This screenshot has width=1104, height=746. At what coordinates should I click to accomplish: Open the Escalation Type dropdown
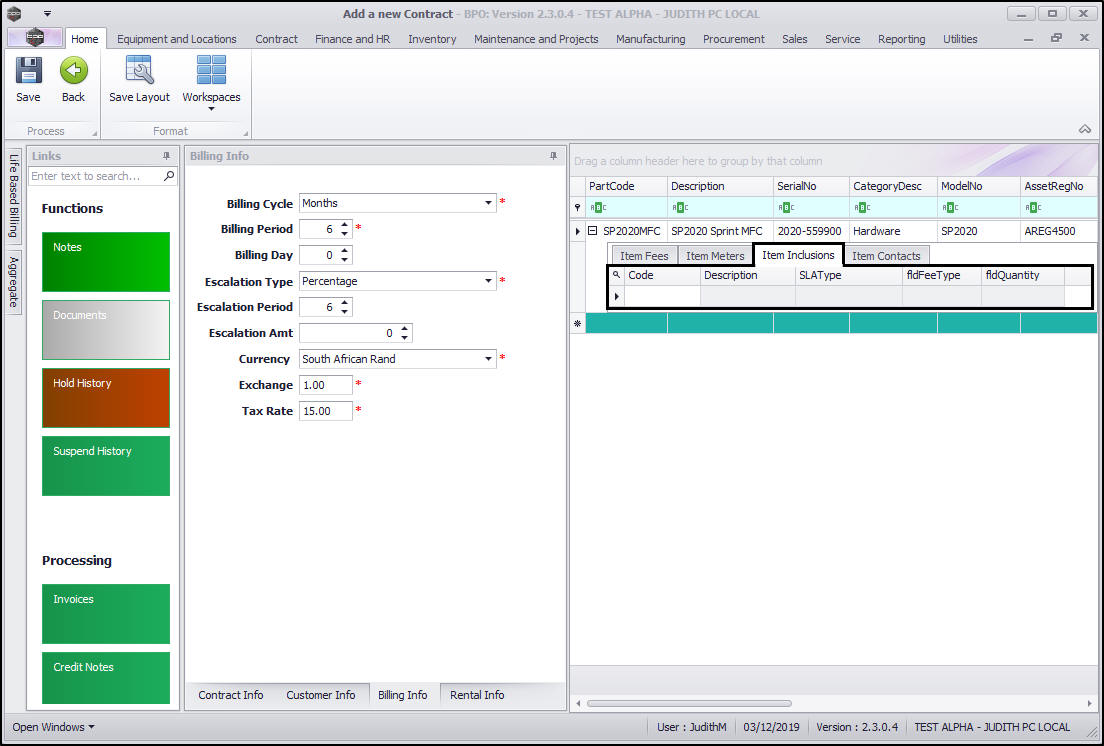click(489, 281)
